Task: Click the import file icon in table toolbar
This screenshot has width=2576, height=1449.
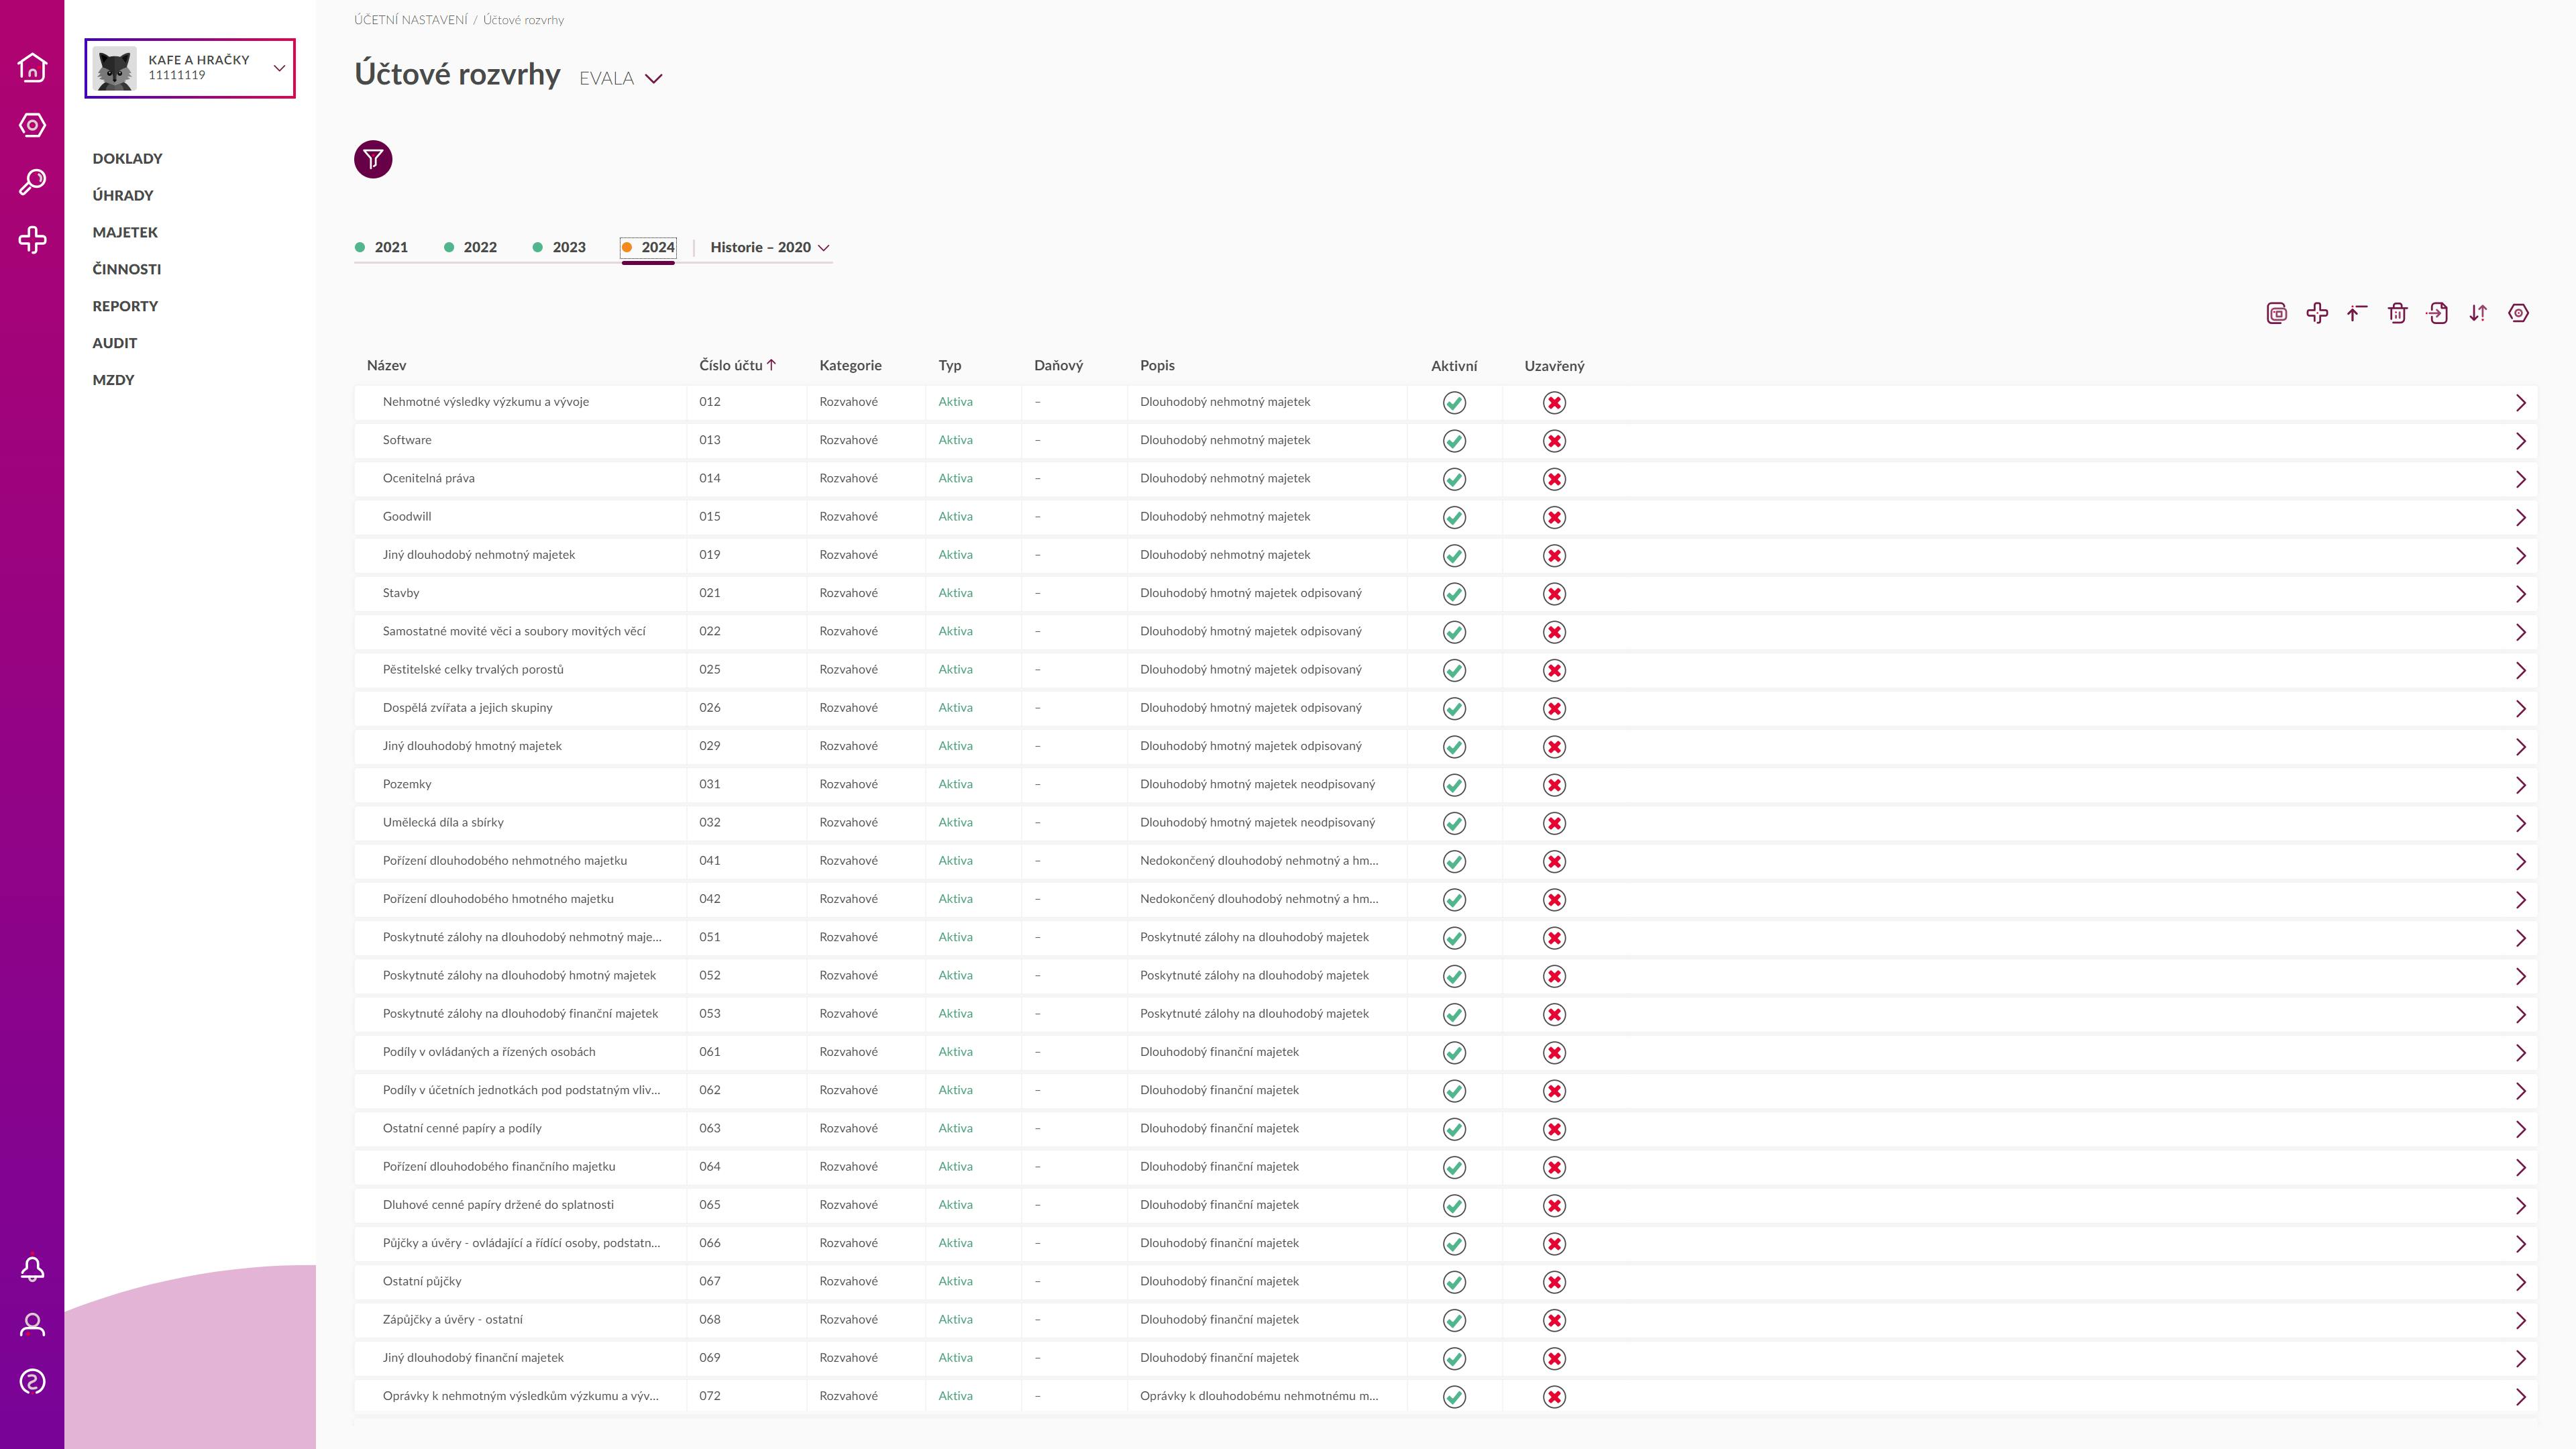Action: pos(2437,313)
